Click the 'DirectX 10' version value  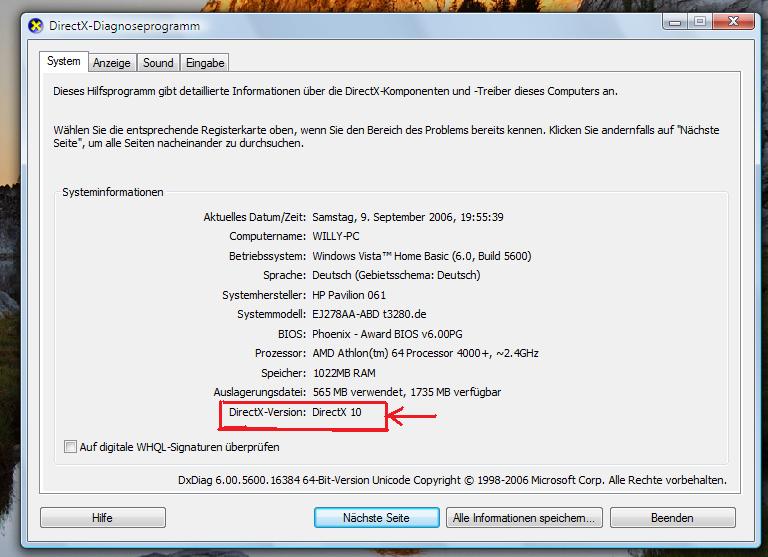(336, 412)
